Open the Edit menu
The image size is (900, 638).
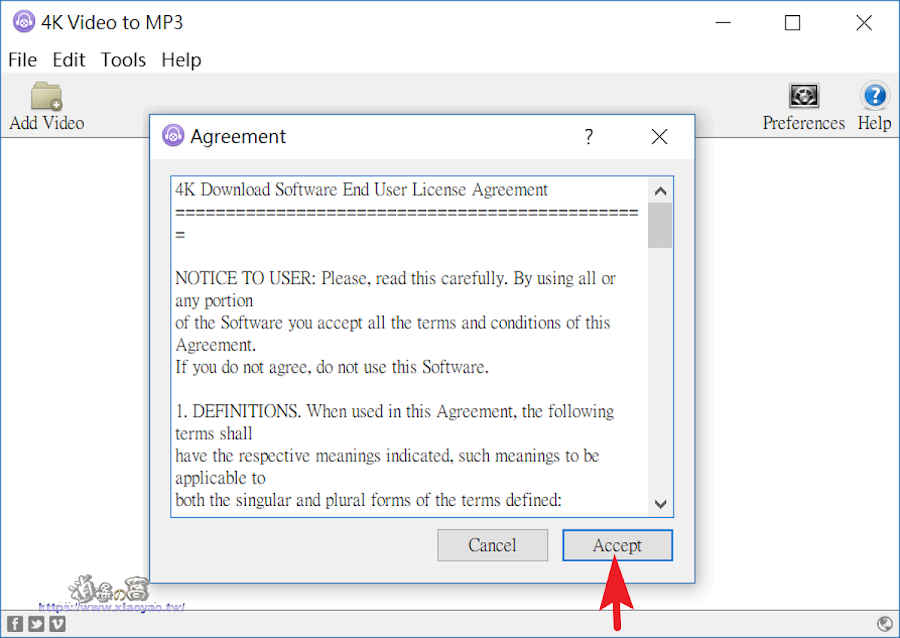[68, 60]
